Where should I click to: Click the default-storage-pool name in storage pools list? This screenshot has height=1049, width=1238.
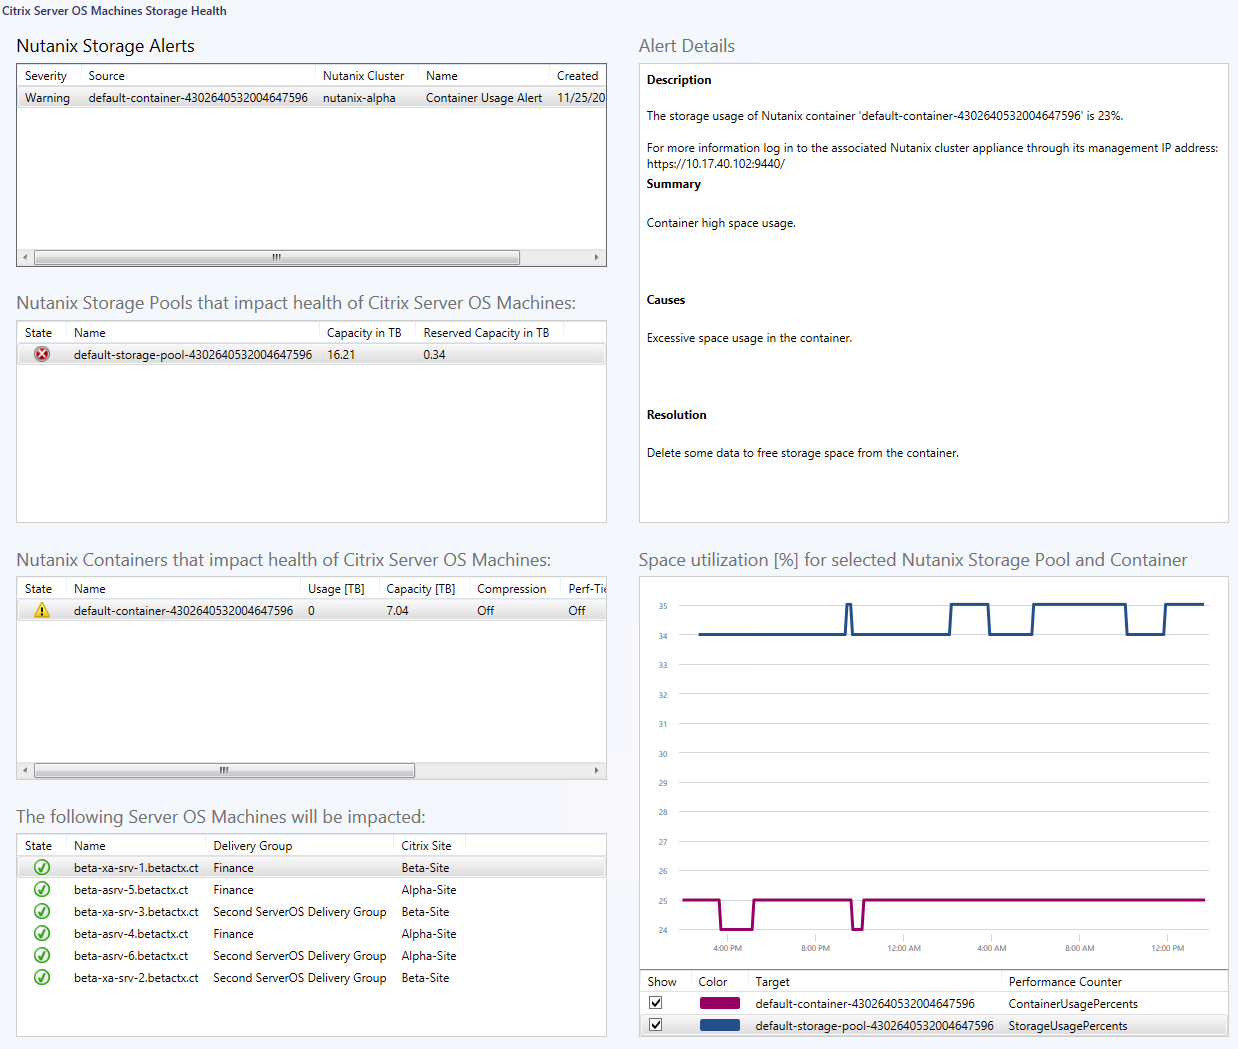193,355
